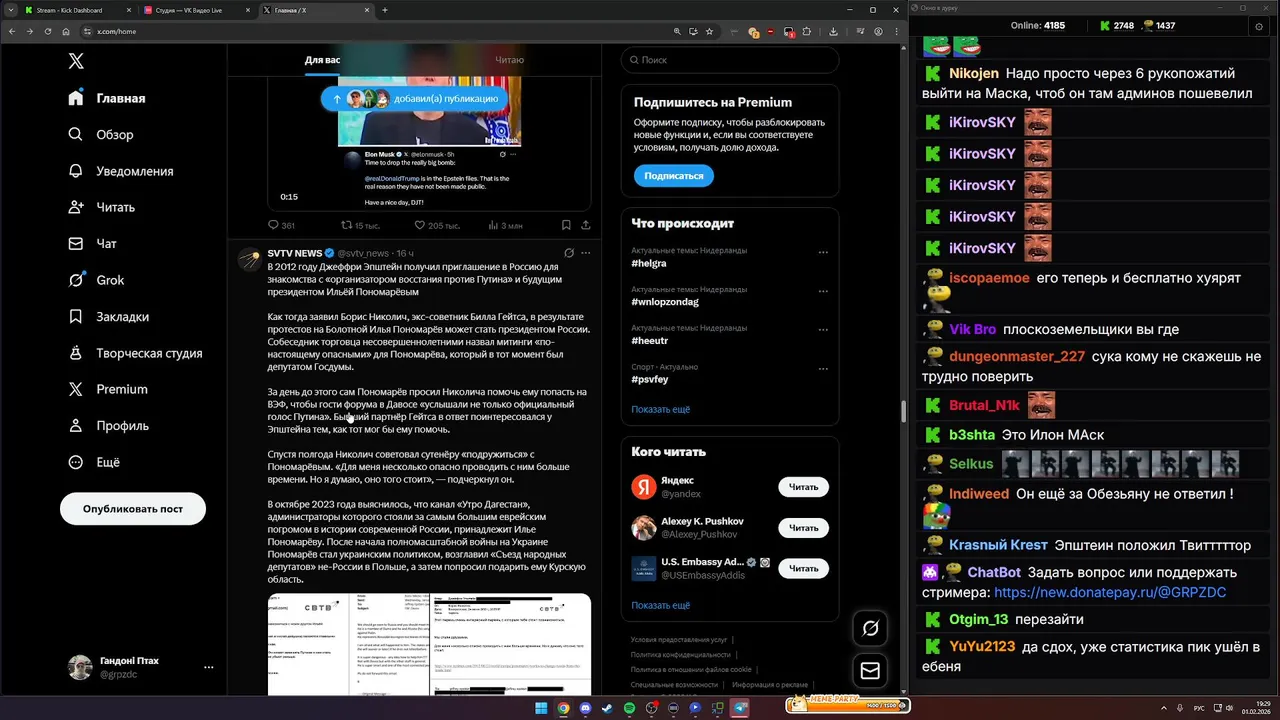Click the X logo in the sidebar
The image size is (1280, 720).
click(x=76, y=61)
